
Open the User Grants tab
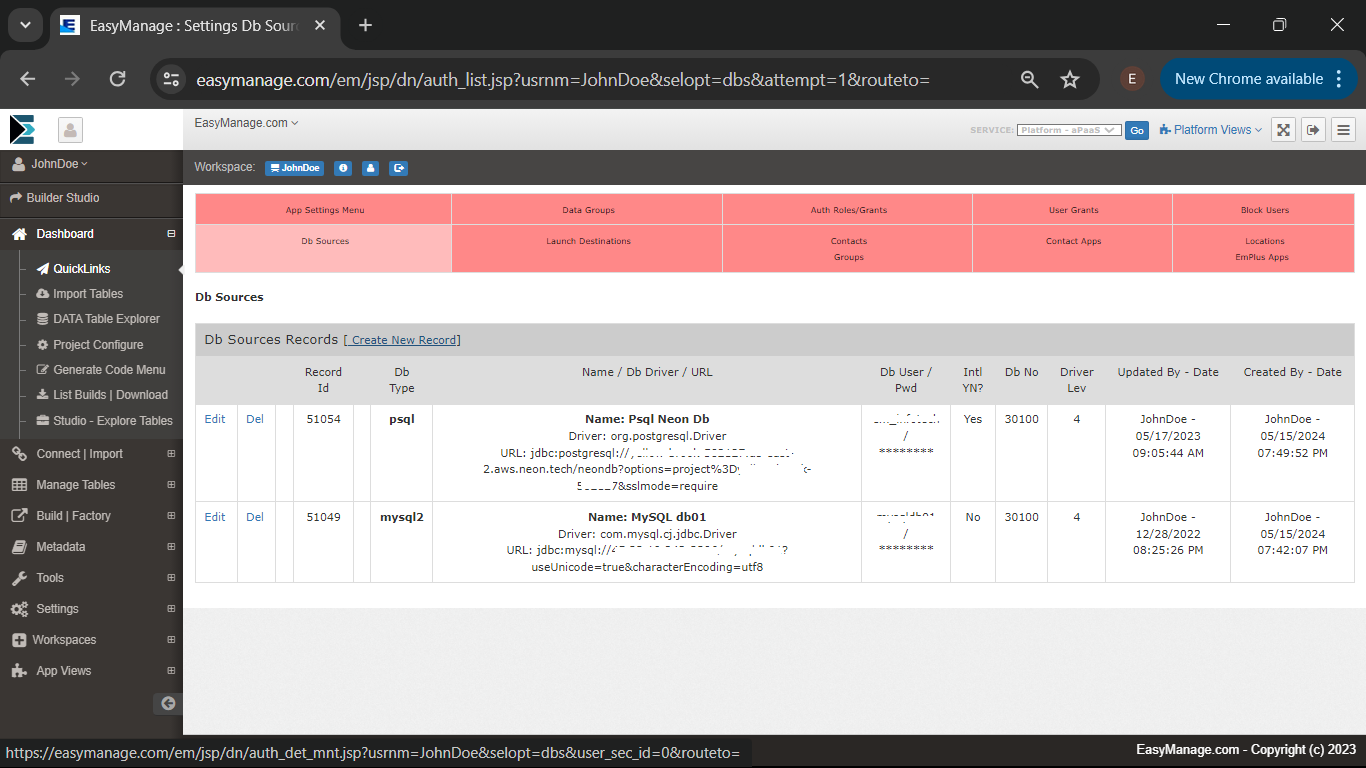click(1074, 210)
